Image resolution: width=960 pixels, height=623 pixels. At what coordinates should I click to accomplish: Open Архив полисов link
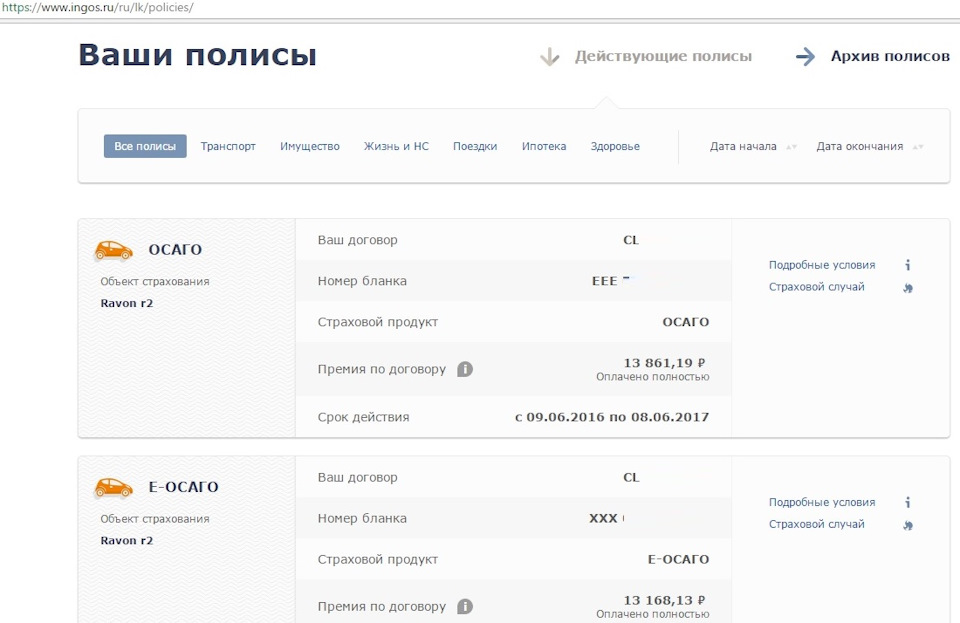coord(890,56)
